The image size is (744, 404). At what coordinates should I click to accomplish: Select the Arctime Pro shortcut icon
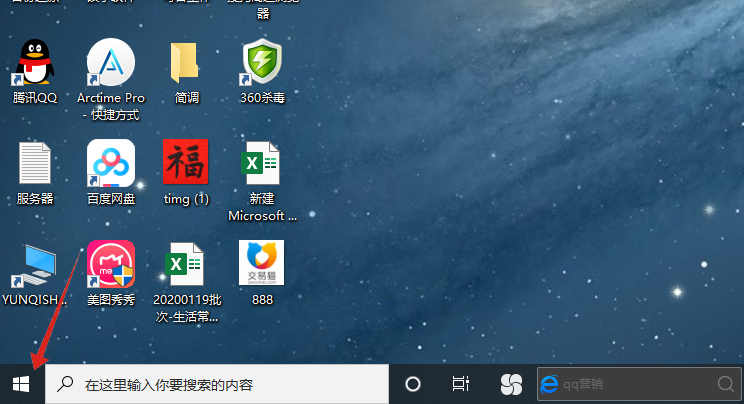[x=111, y=62]
